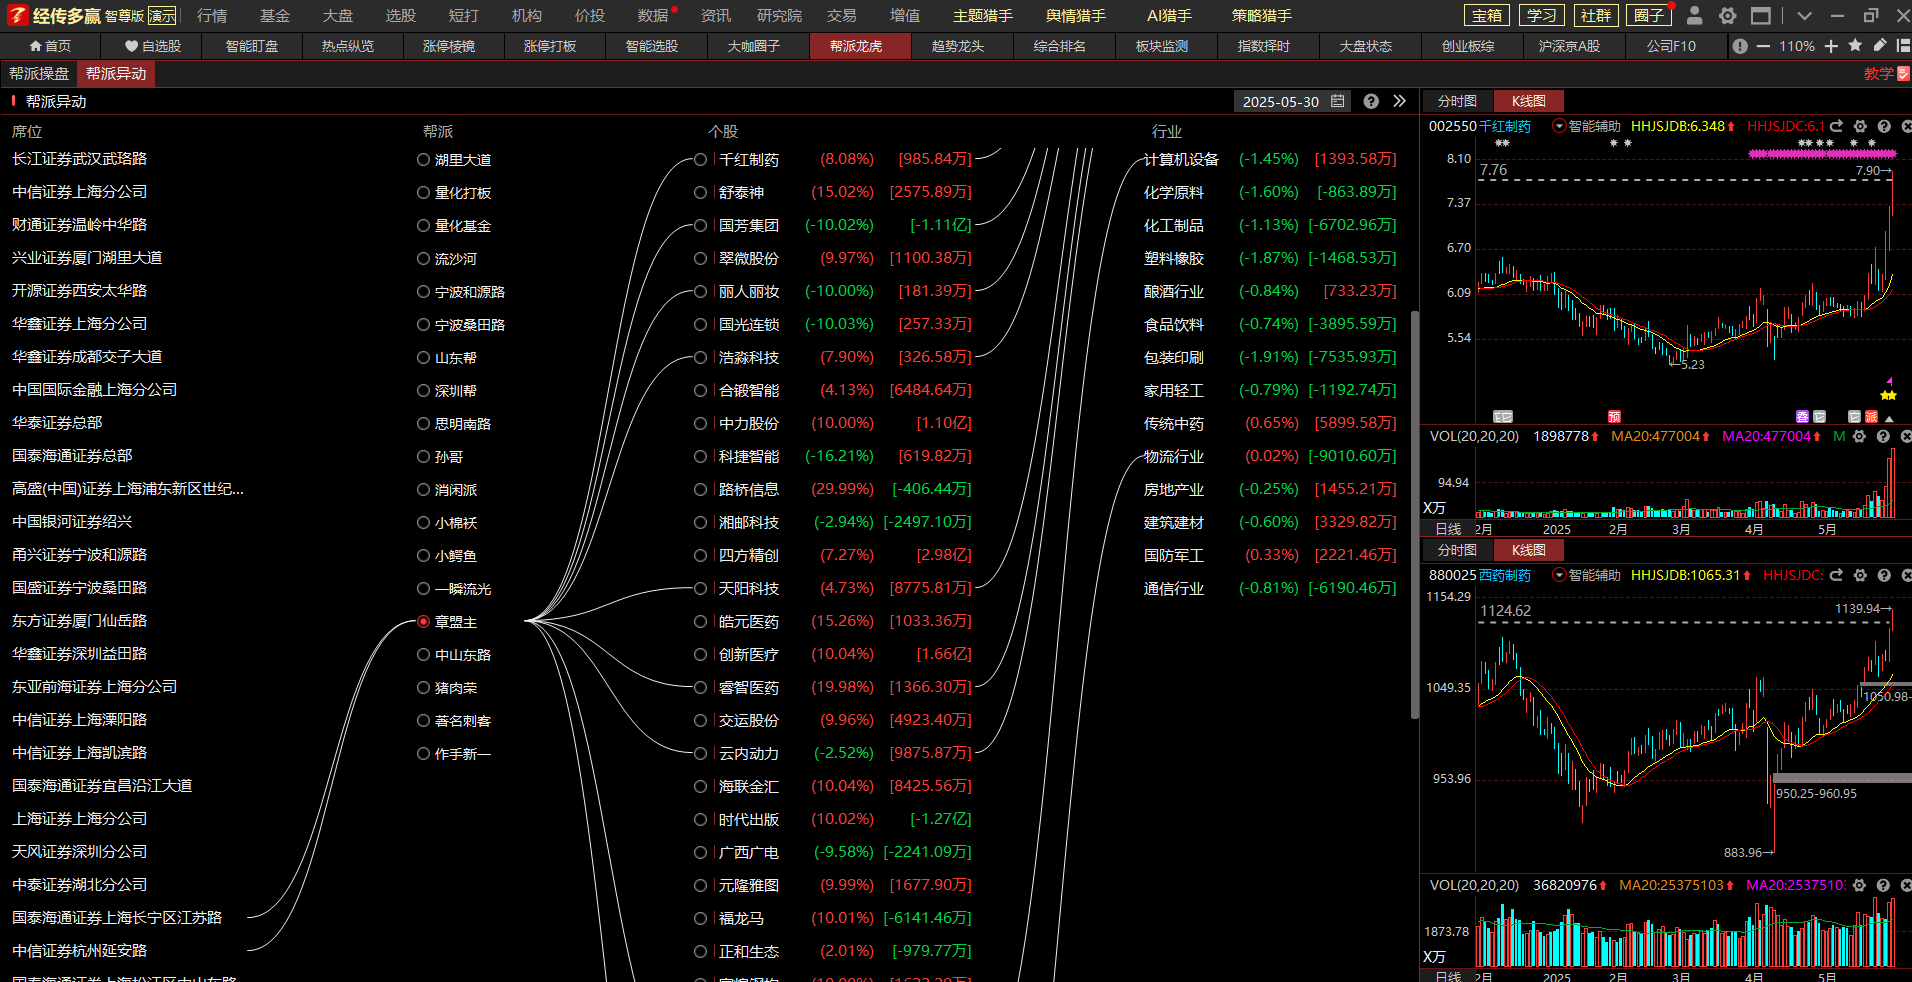1912x982 pixels.
Task: Click the pencil edit icon in toolbar
Action: (1879, 45)
